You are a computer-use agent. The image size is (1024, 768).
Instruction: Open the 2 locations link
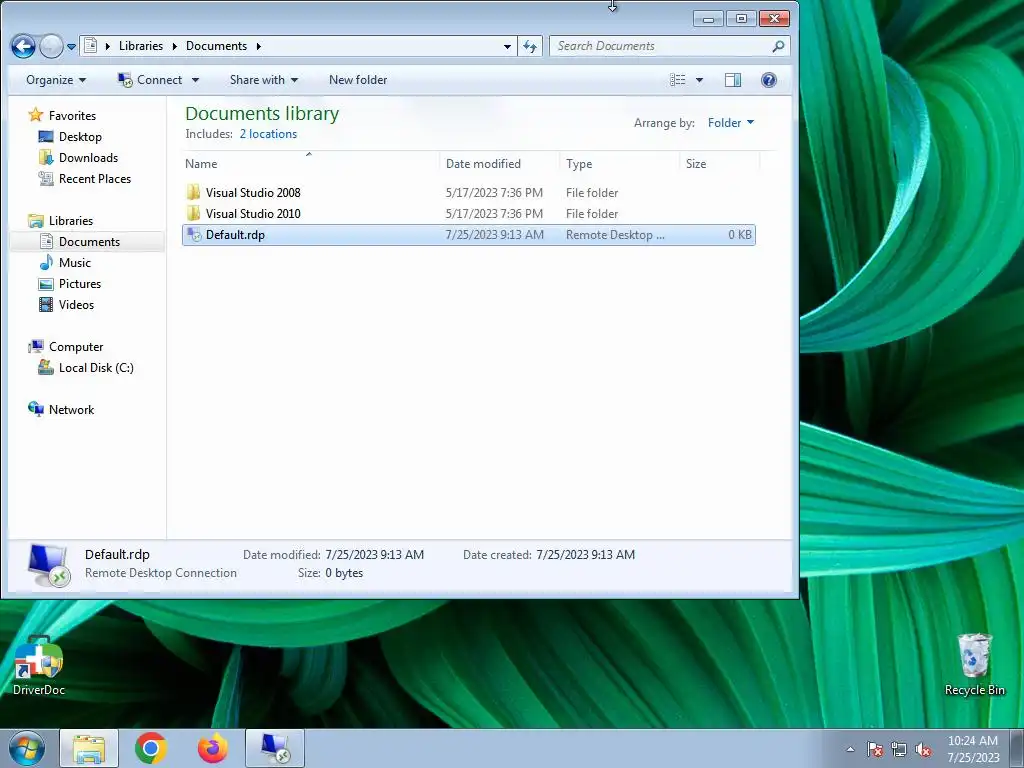(268, 134)
